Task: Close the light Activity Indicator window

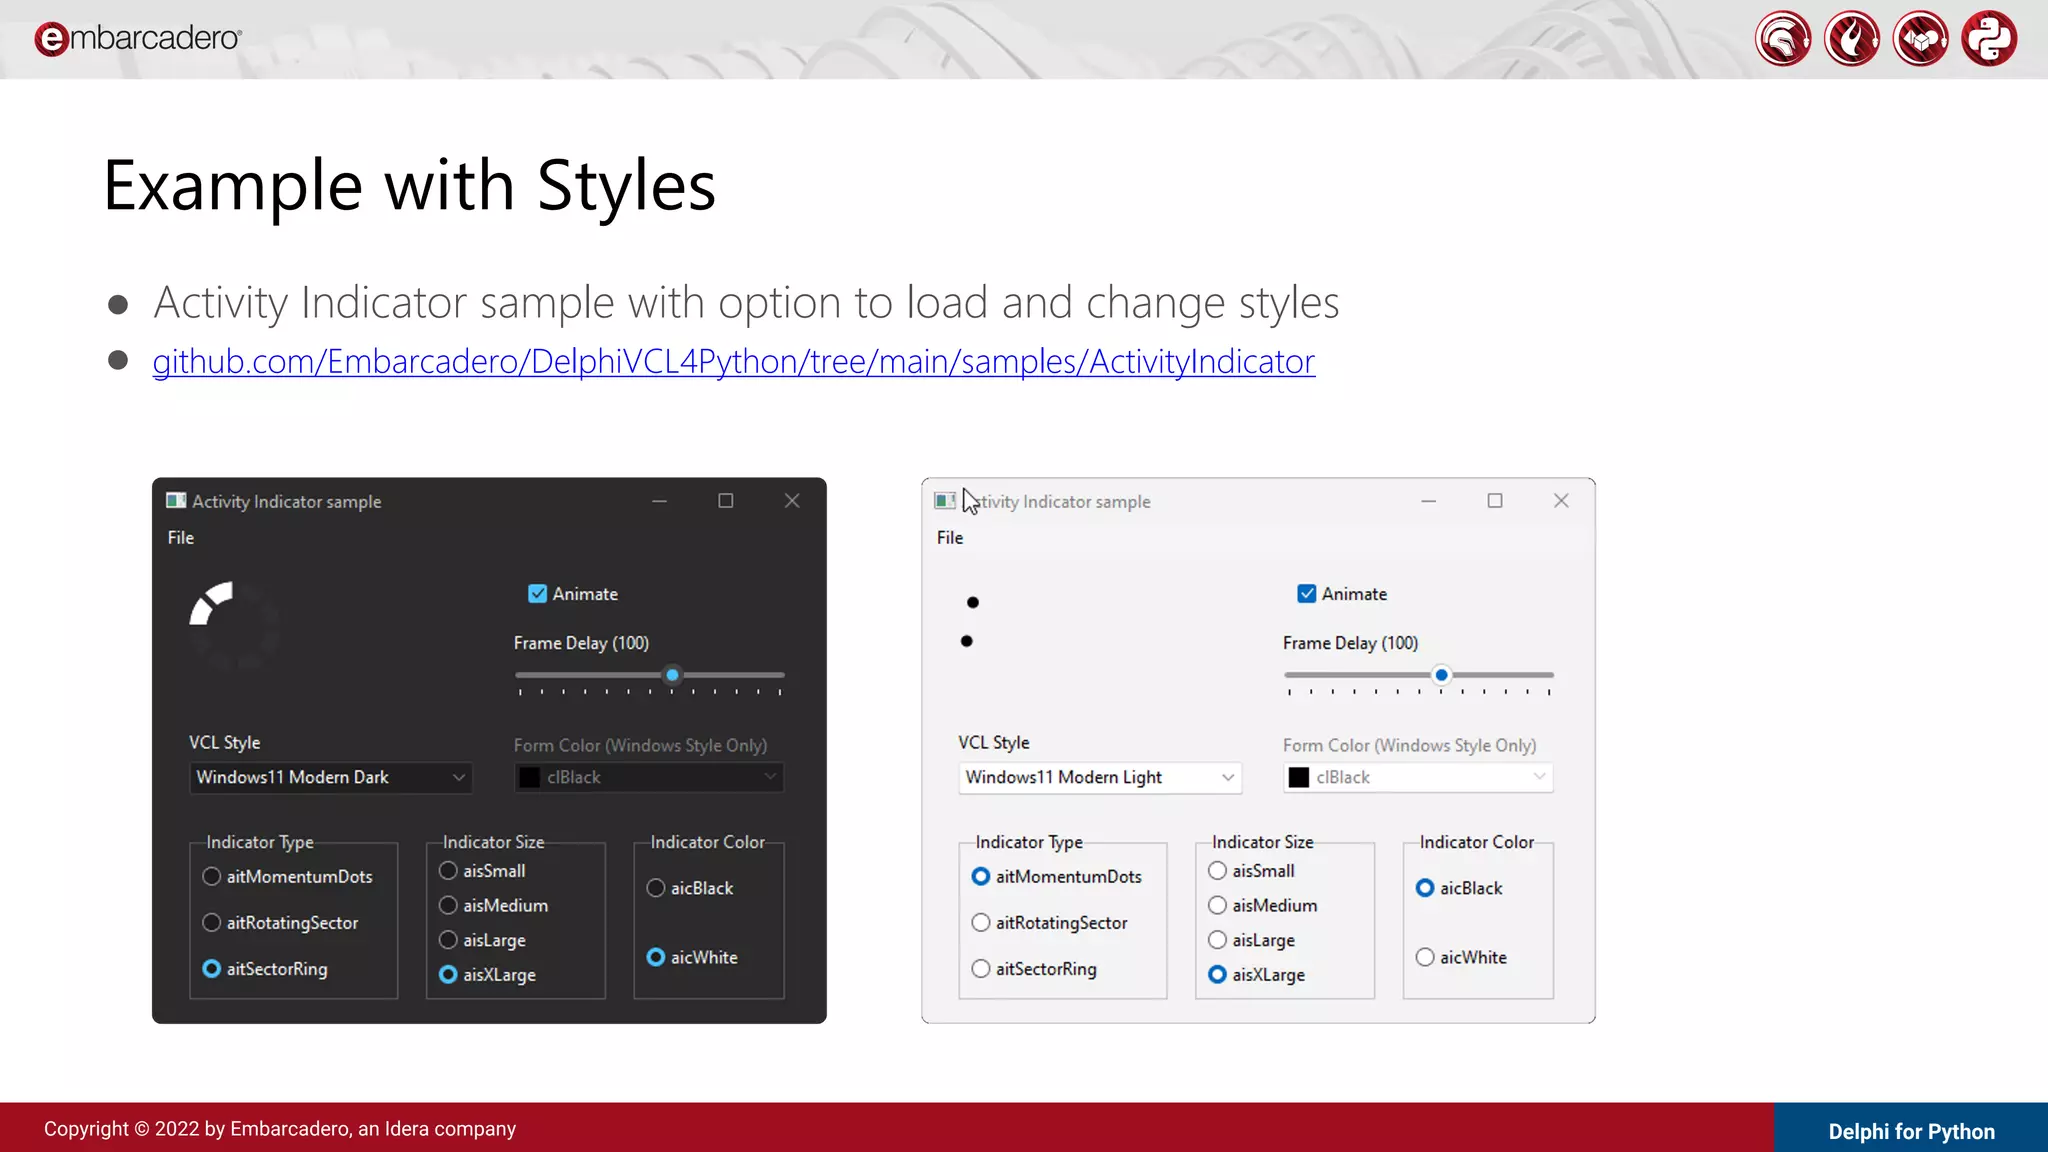Action: click(x=1561, y=501)
